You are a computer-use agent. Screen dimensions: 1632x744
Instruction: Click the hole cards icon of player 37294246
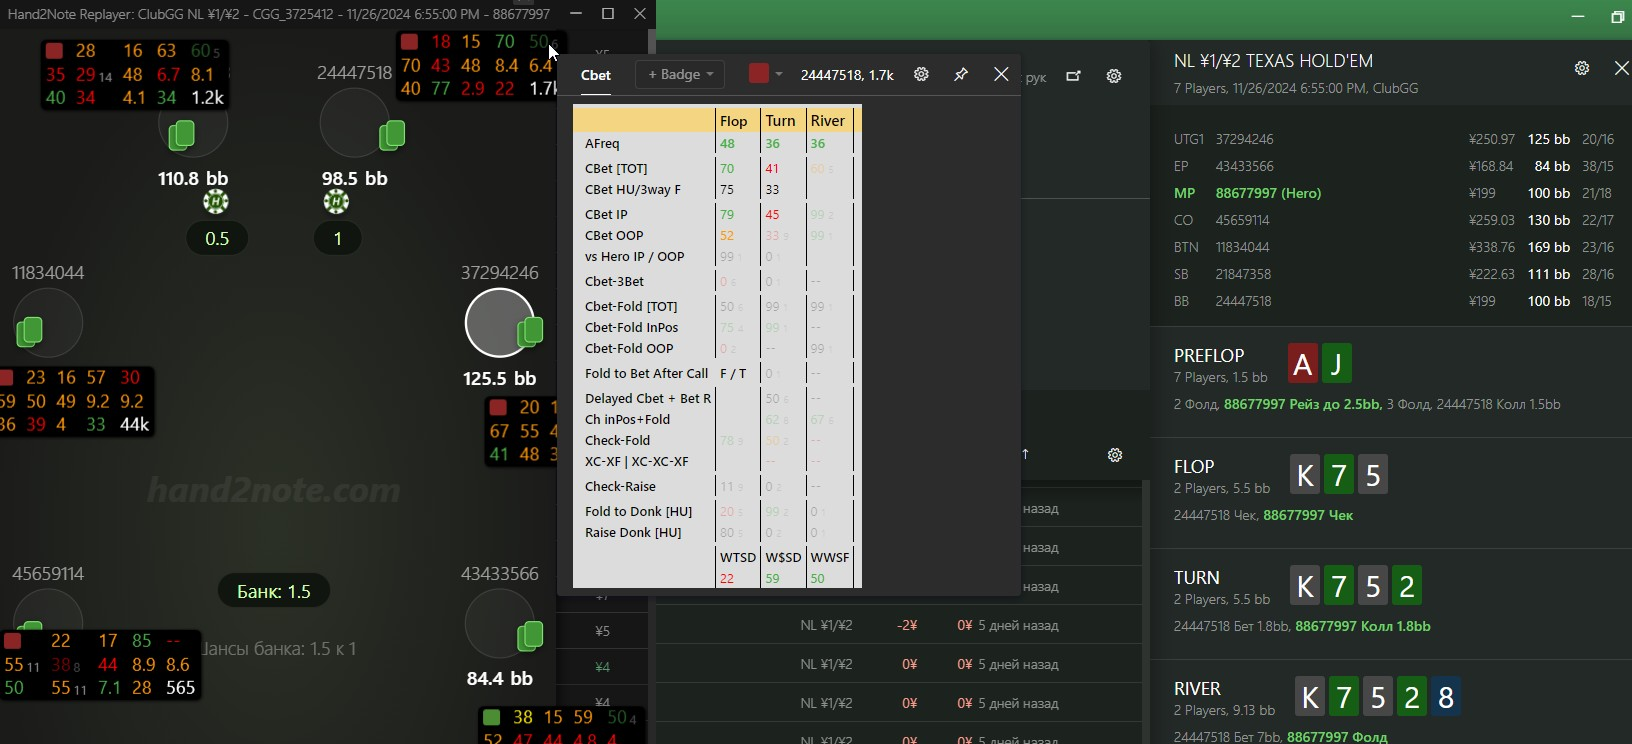coord(530,330)
